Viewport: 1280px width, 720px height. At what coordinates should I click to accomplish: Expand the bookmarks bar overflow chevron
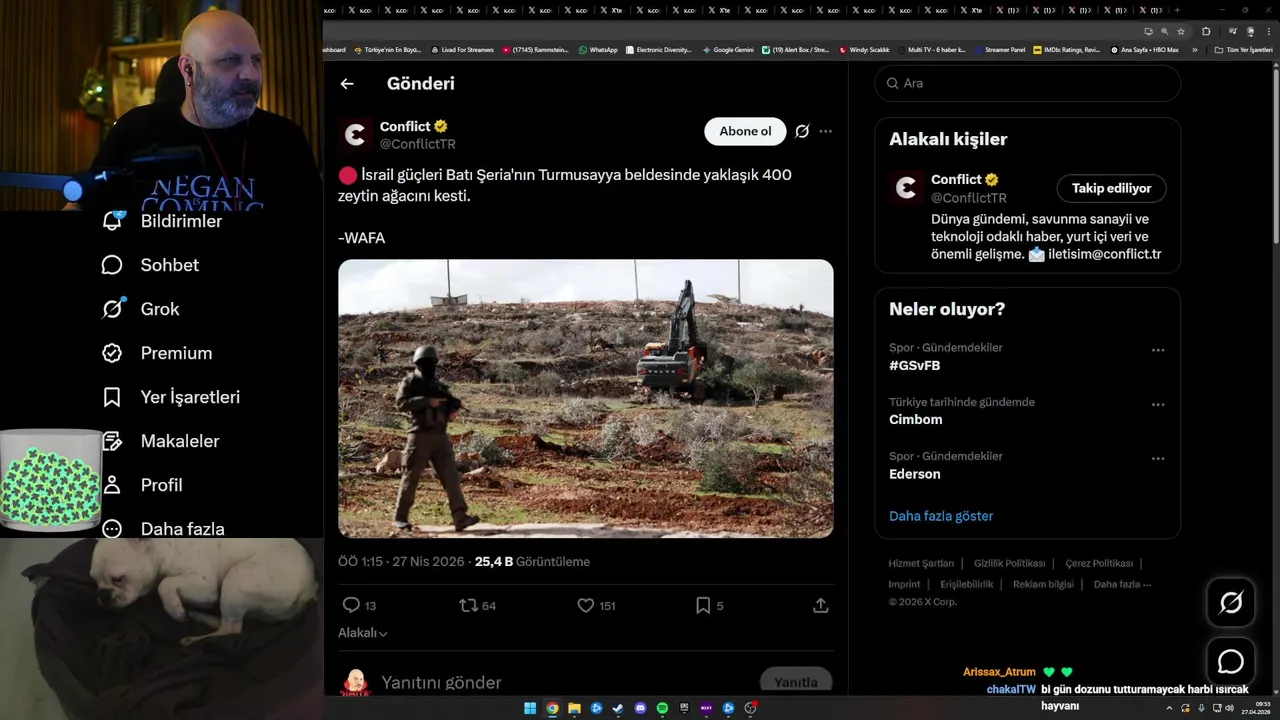pos(1195,50)
